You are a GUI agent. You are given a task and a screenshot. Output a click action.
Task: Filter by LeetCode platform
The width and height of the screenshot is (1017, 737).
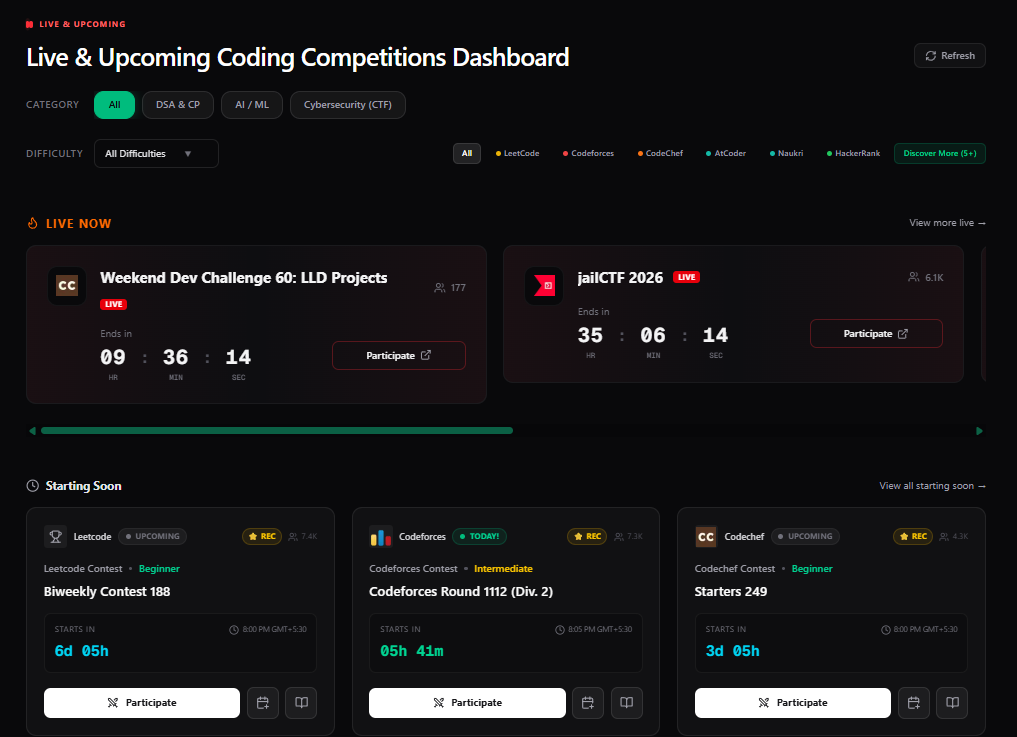[518, 154]
